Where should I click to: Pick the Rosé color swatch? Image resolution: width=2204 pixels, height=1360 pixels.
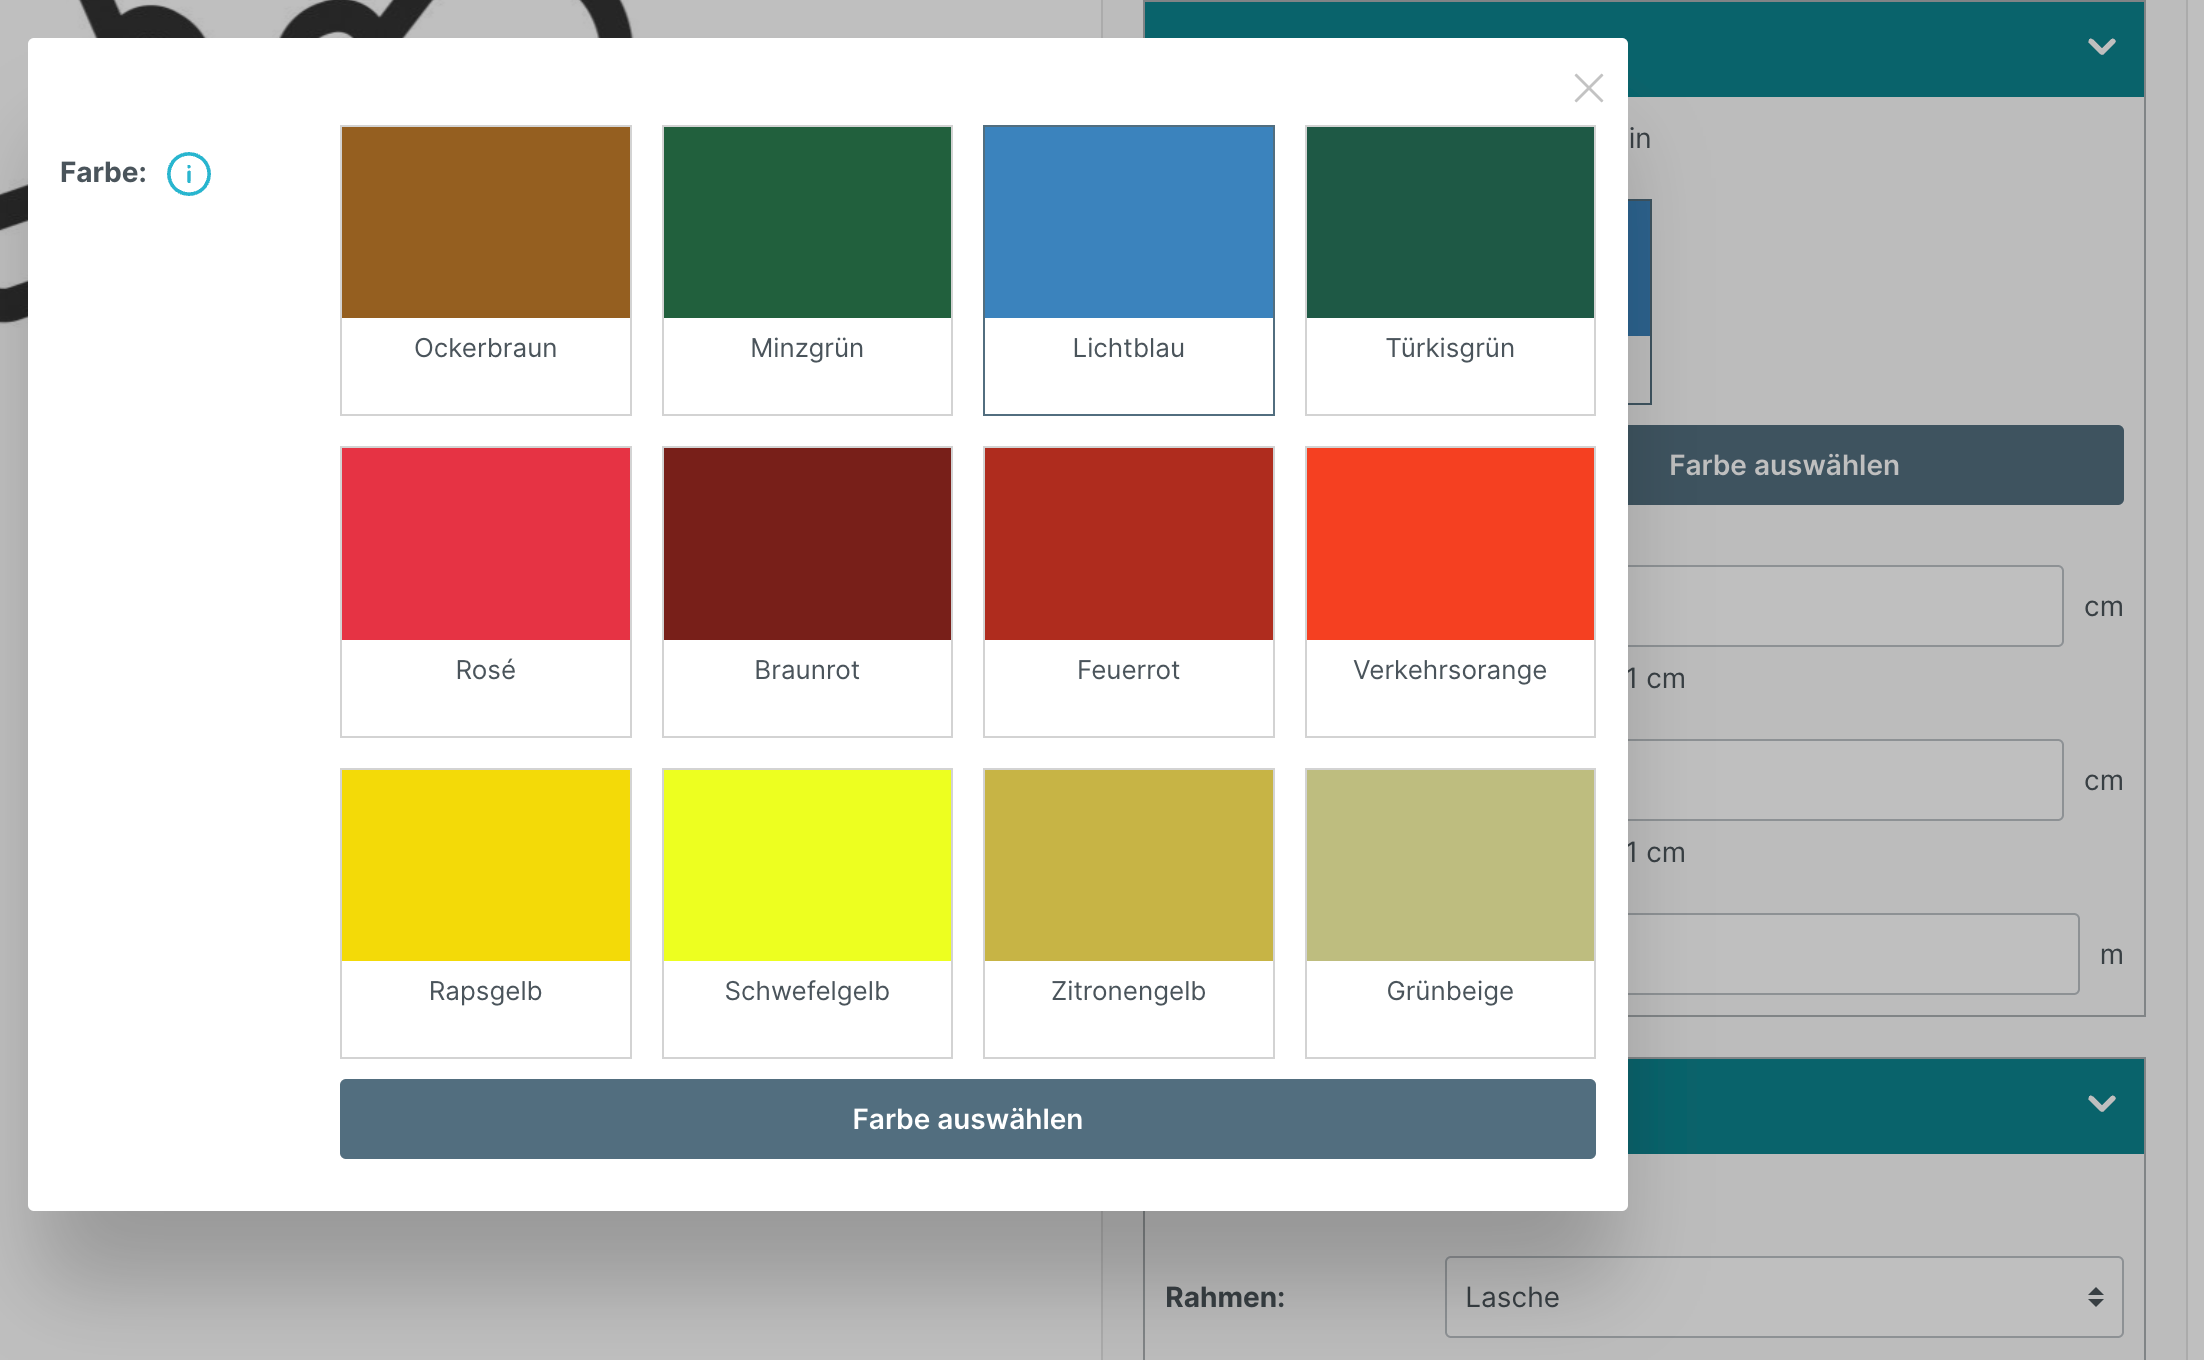click(x=485, y=591)
